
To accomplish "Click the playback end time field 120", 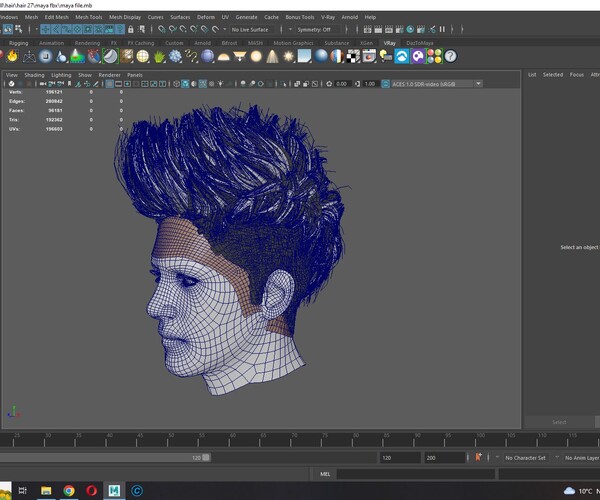I will [400, 458].
